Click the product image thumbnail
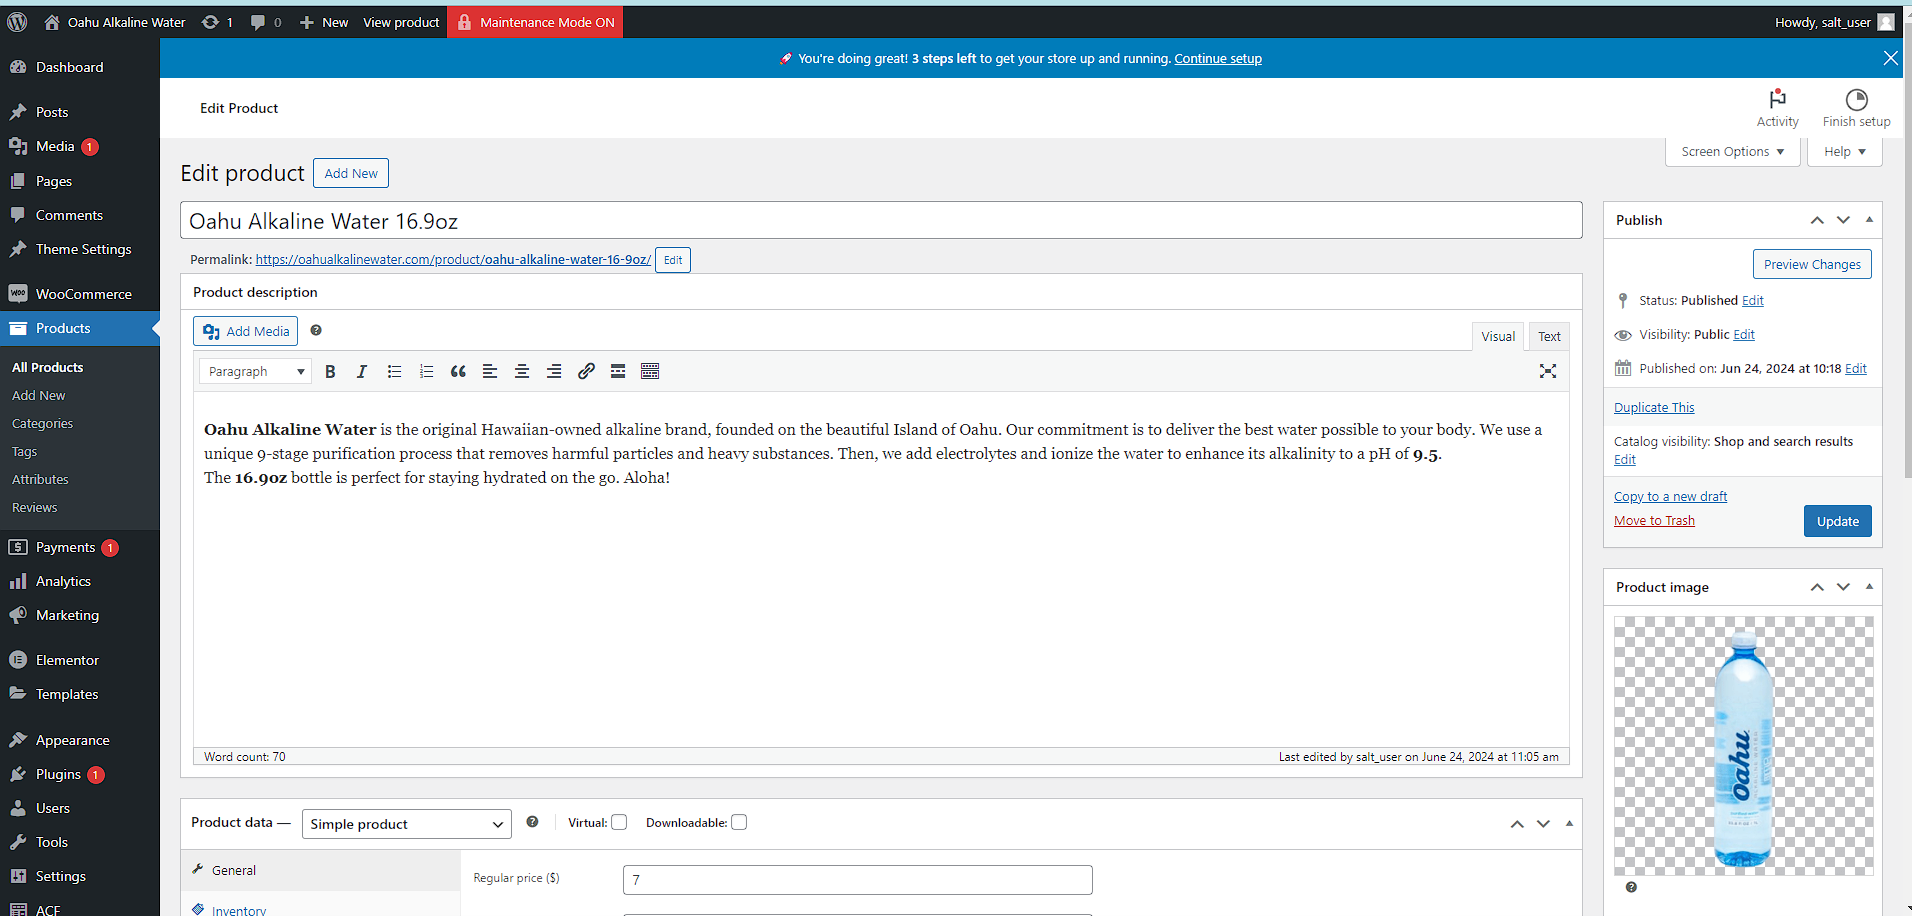 (1743, 745)
